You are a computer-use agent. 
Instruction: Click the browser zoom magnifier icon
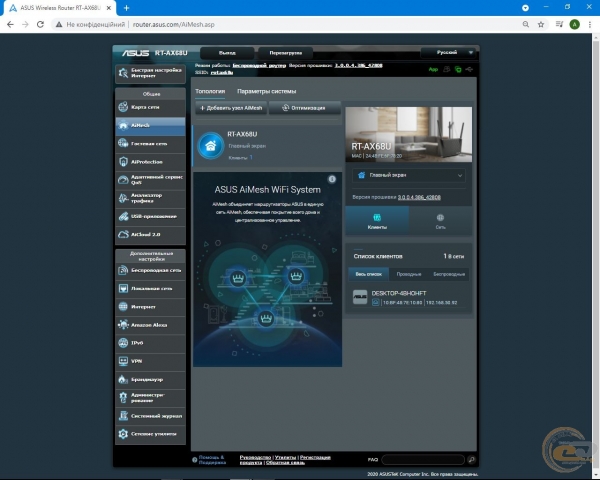click(526, 24)
